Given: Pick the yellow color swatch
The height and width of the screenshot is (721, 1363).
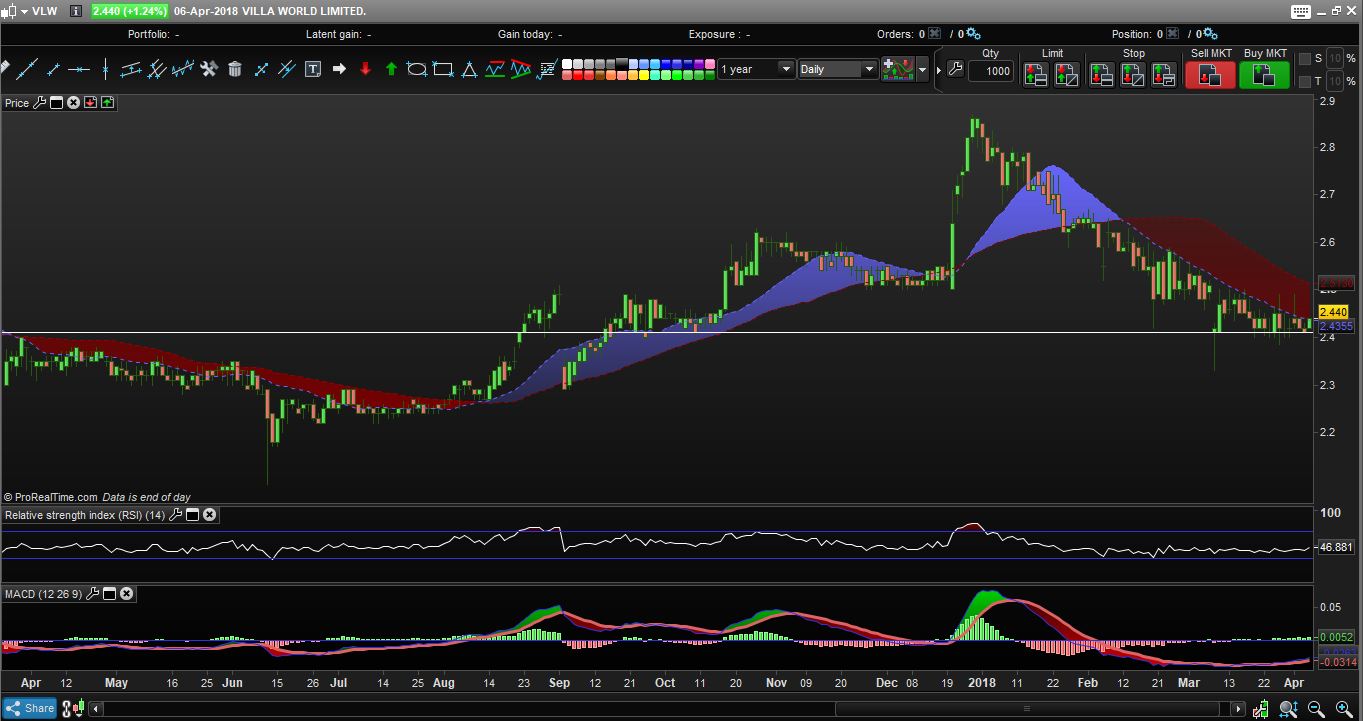Looking at the screenshot, I should pos(644,75).
